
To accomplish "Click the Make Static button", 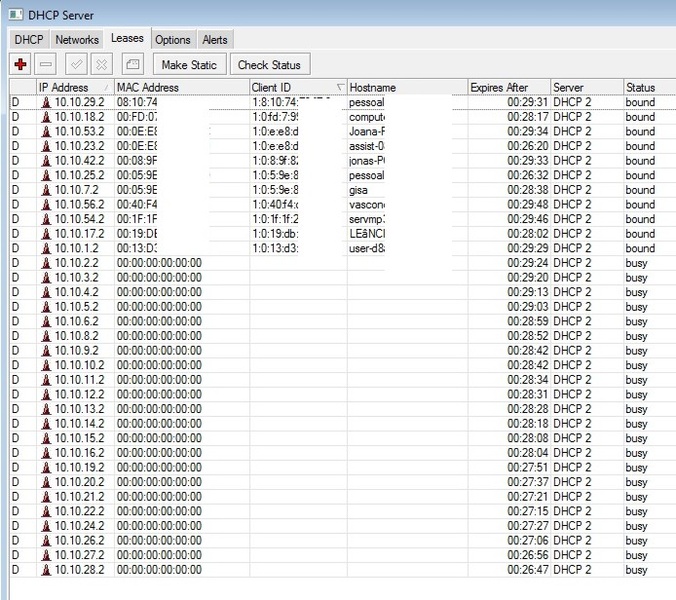I will point(189,65).
